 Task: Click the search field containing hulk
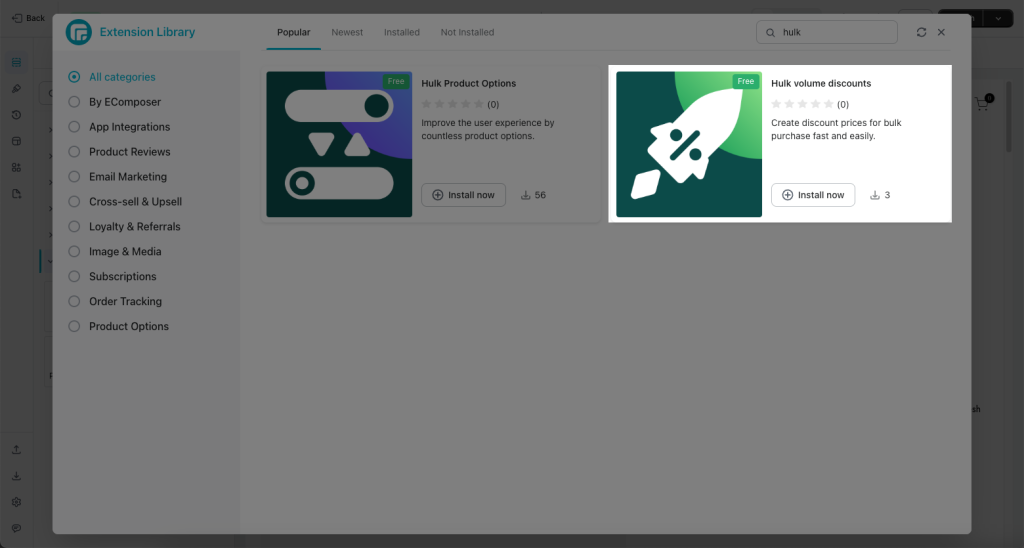827,32
